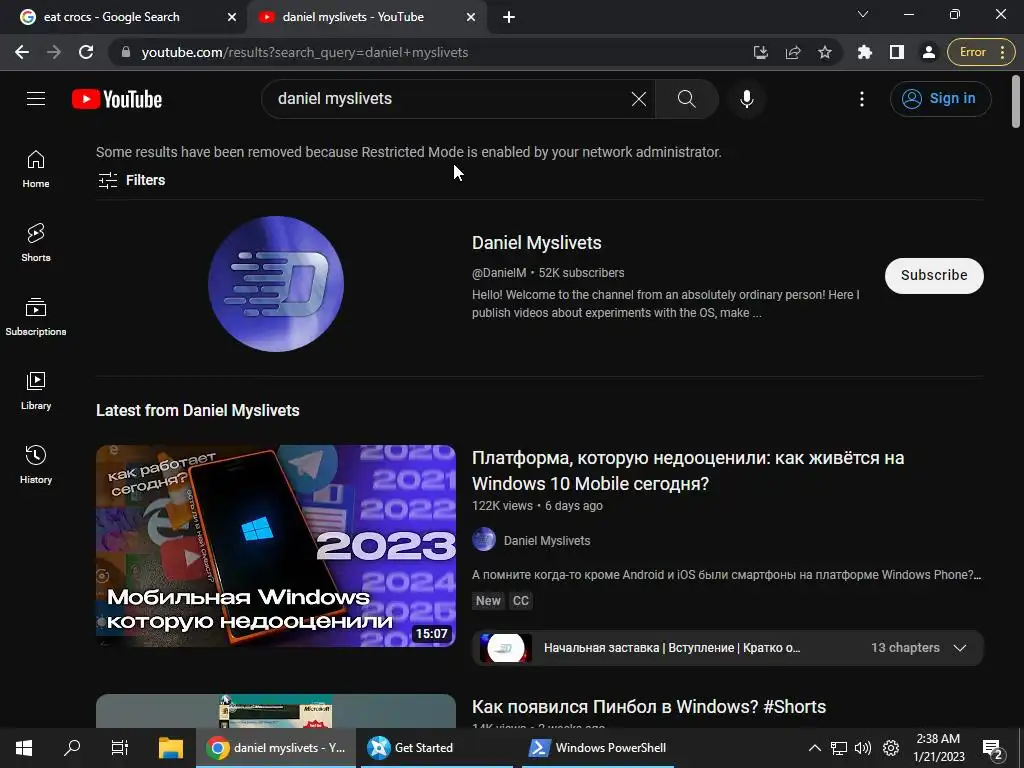
Task: Clear the search box with X icon
Action: pos(639,99)
